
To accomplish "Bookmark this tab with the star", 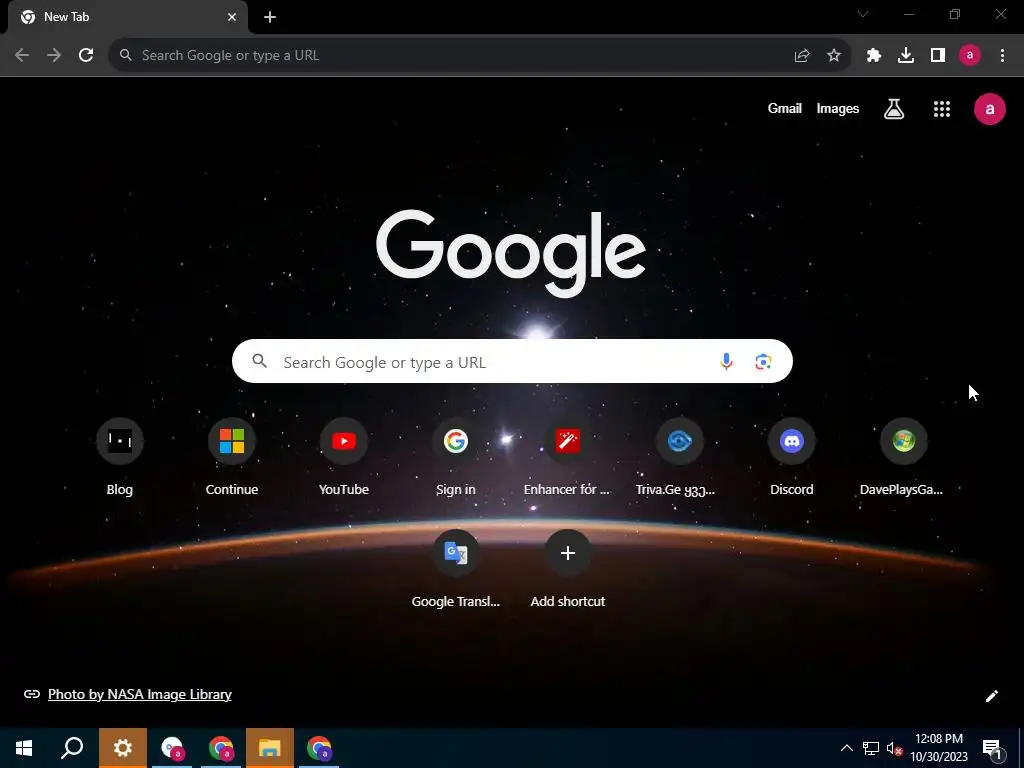I will coord(834,56).
